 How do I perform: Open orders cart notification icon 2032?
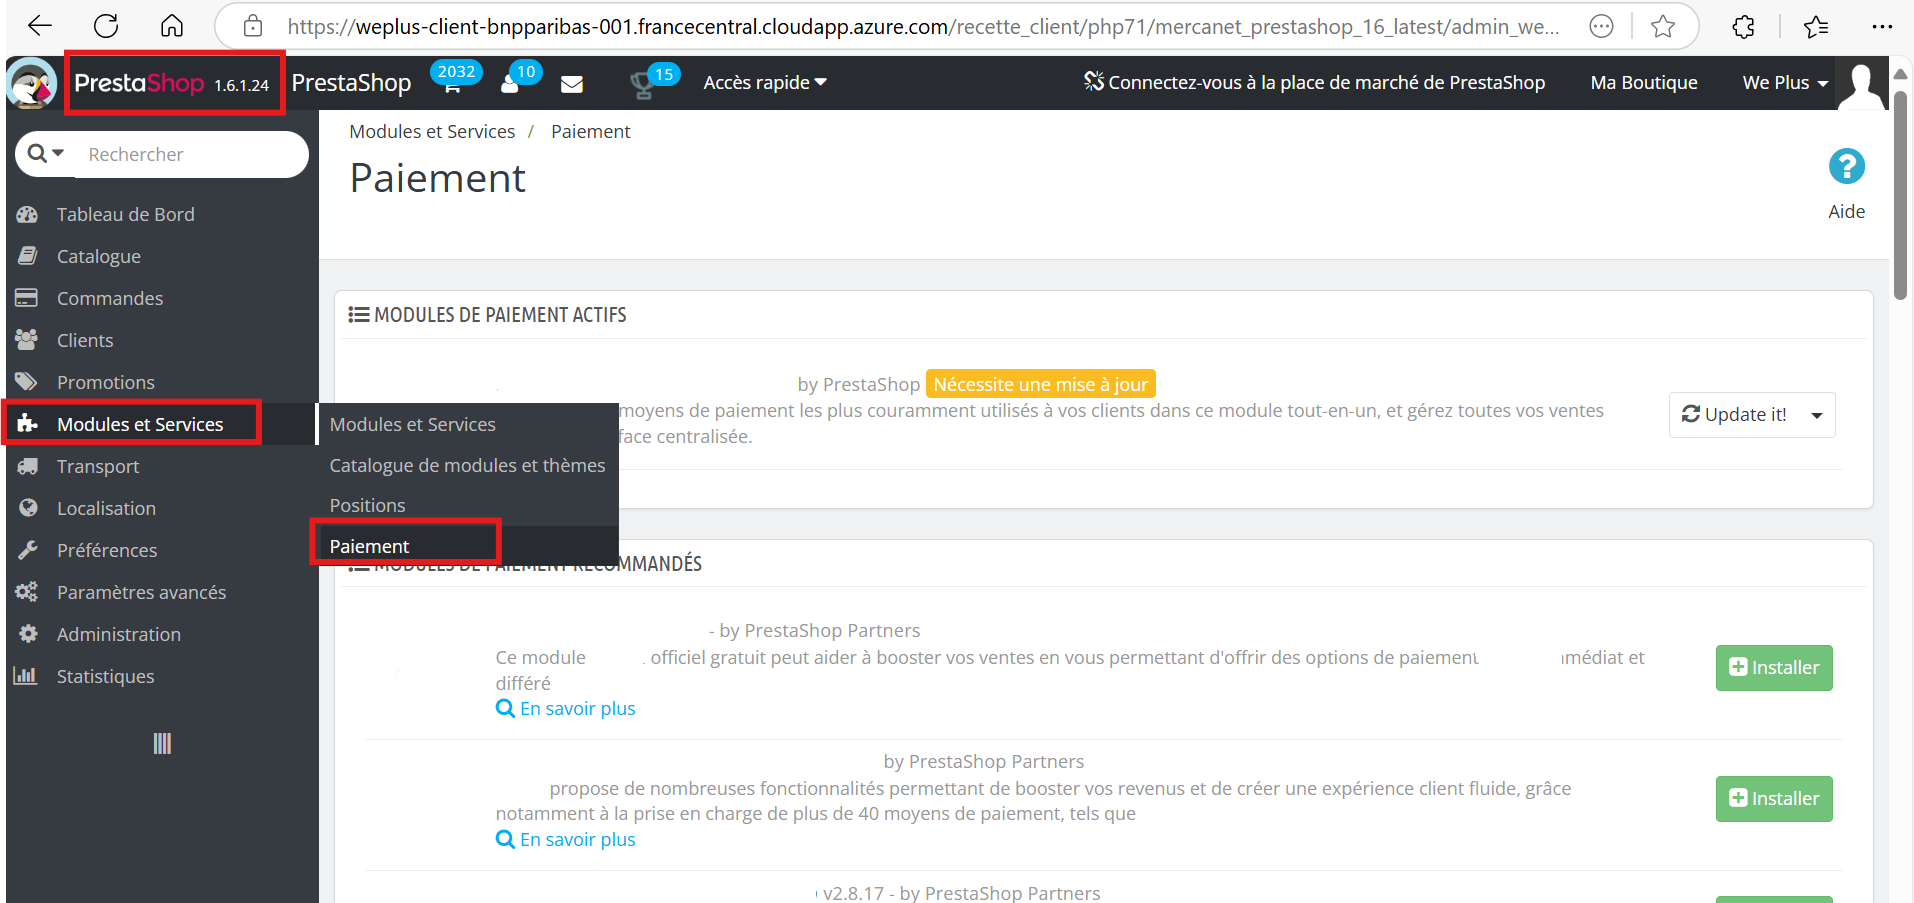454,80
